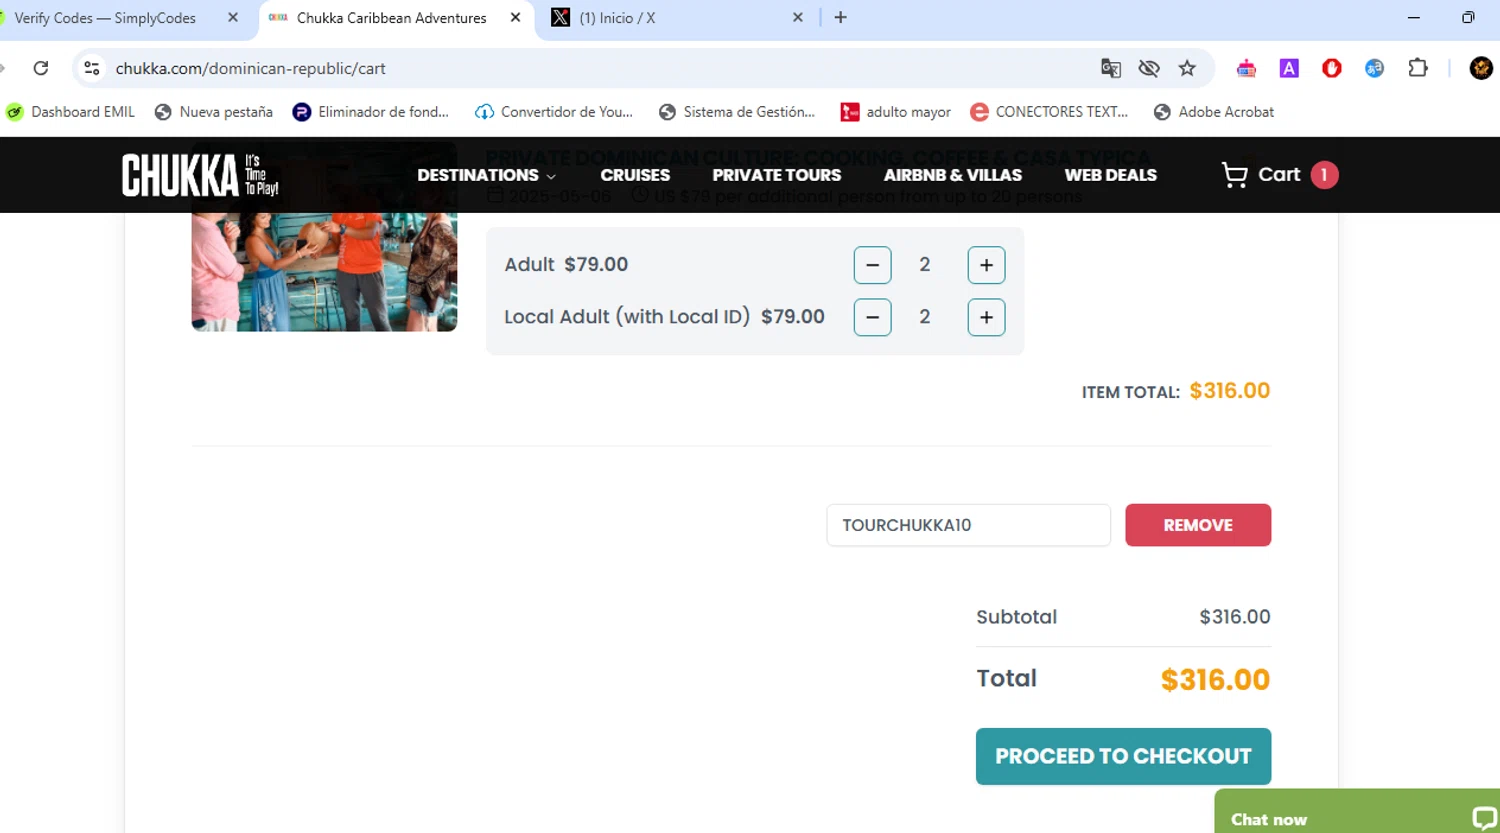Open the Chrome profile avatar
Viewport: 1500px width, 833px height.
click(1481, 68)
